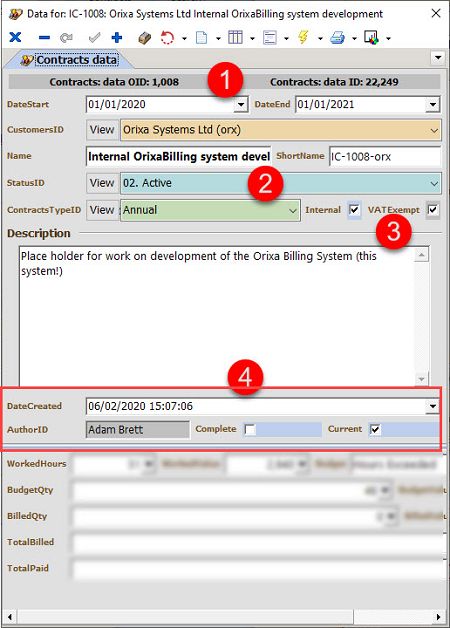
Task: Open the table grid icon dropdown arrow
Action: [252, 38]
